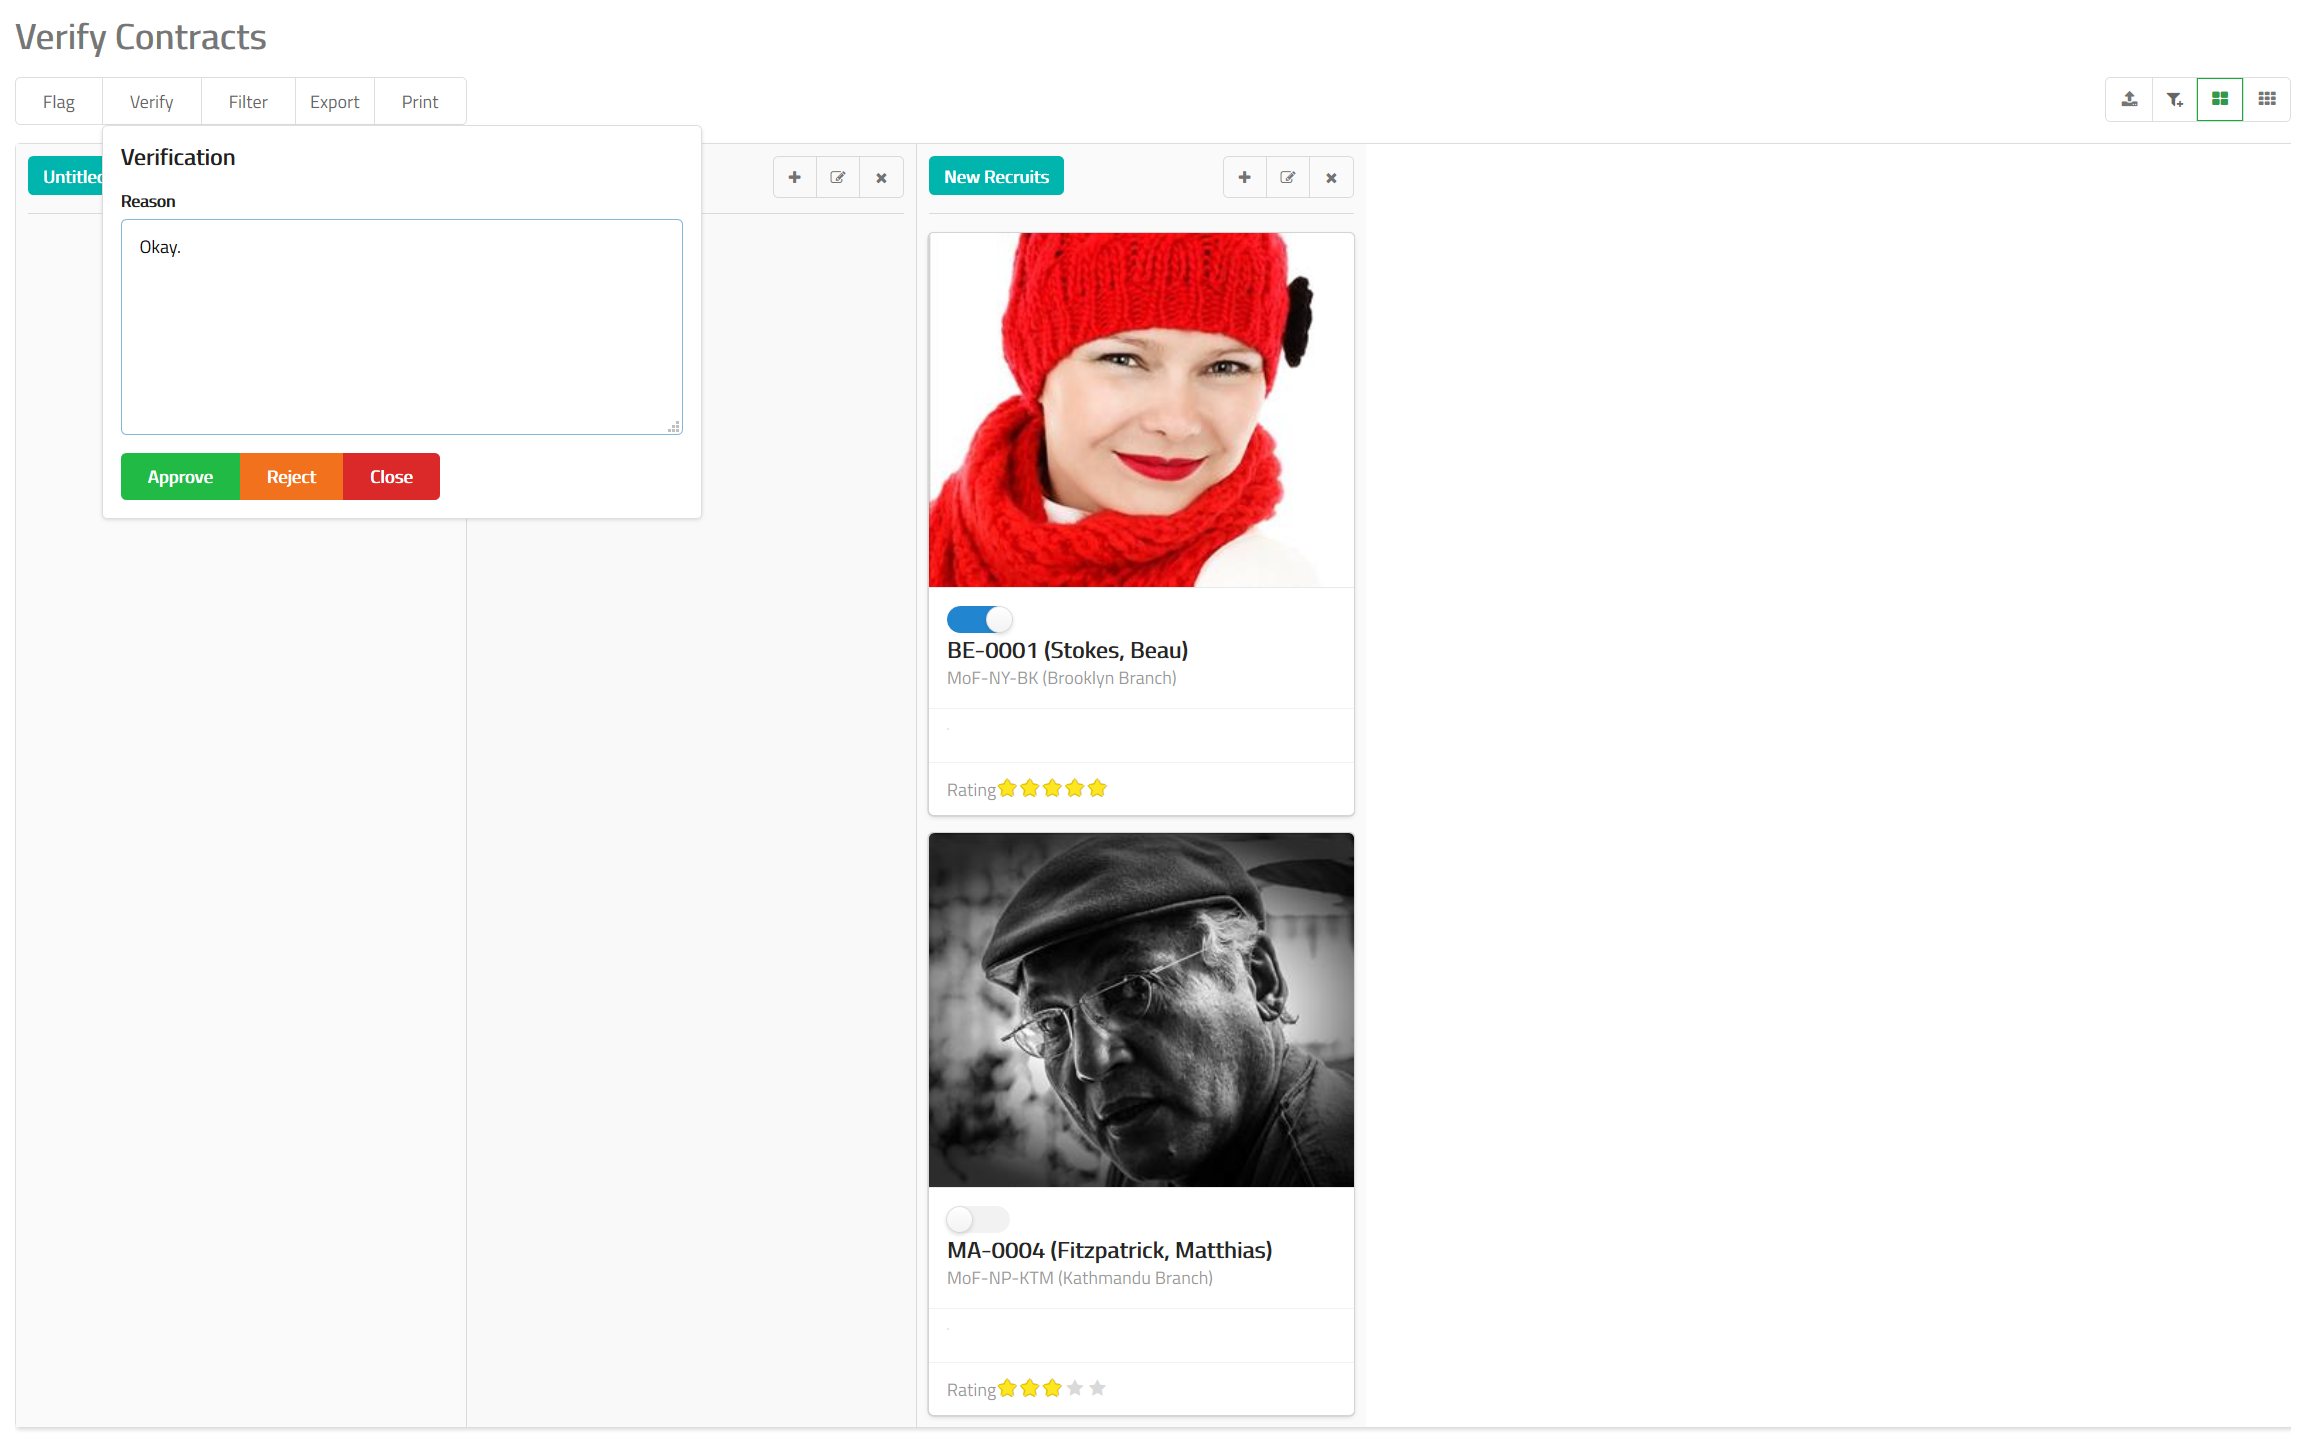Open the Filter menu
Viewport: 2301px width, 1437px height.
tap(247, 102)
